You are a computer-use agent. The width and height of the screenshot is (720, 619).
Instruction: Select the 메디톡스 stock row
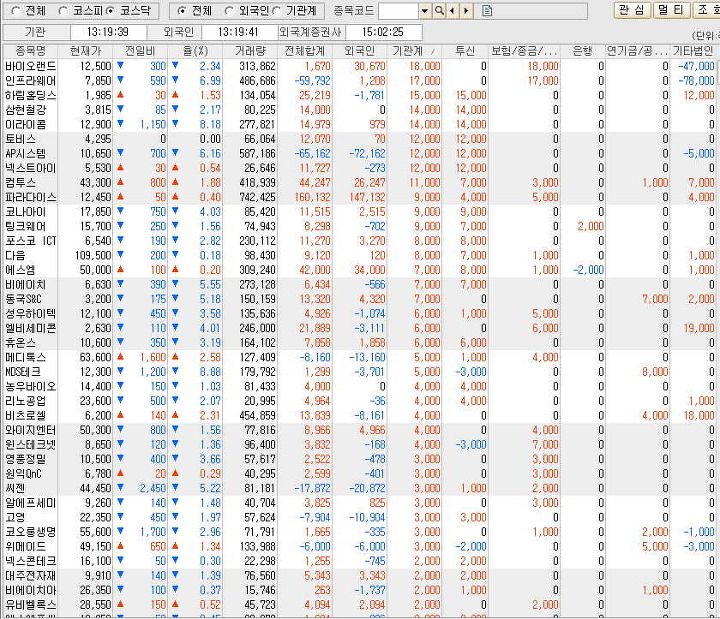click(x=360, y=357)
